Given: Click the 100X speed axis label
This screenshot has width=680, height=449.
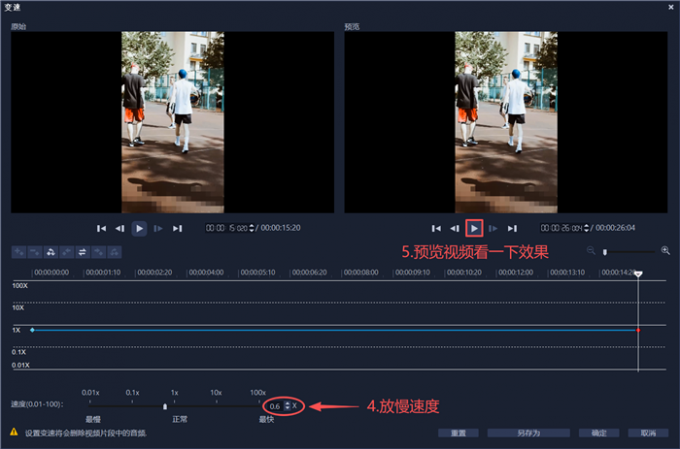Looking at the screenshot, I should pyautogui.click(x=20, y=285).
